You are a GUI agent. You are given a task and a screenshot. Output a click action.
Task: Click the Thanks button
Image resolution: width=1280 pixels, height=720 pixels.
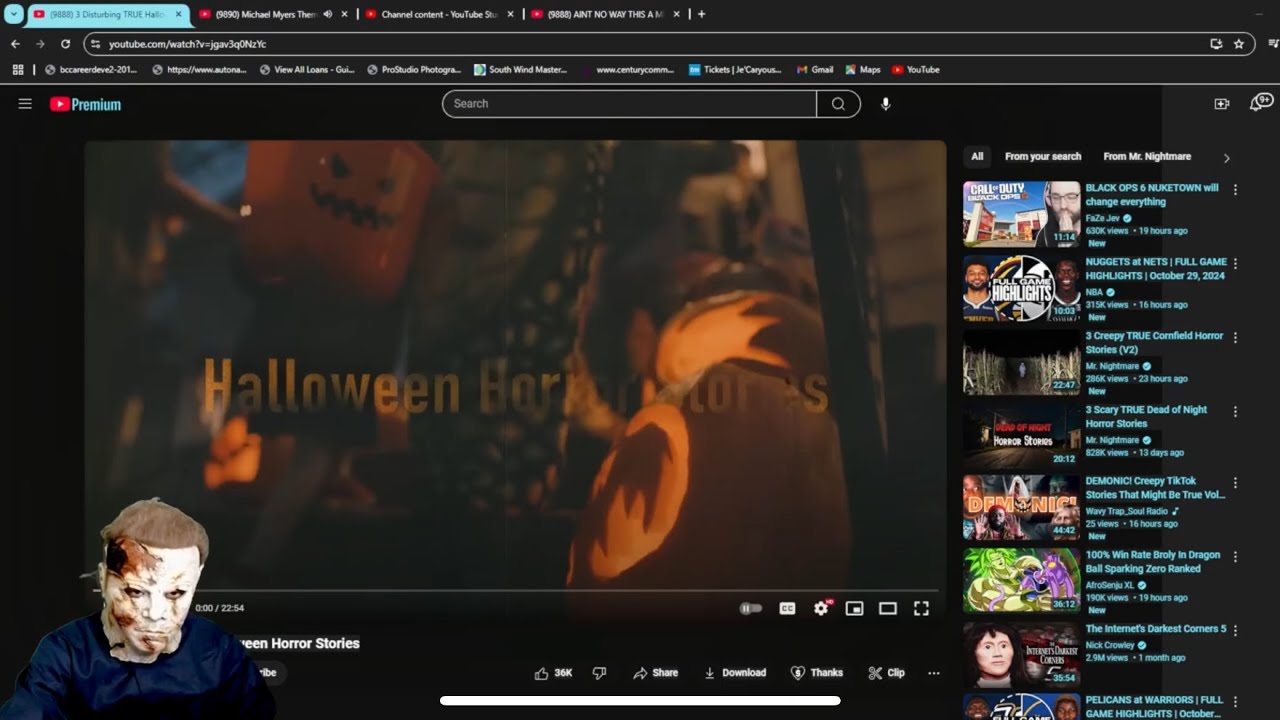pos(817,673)
